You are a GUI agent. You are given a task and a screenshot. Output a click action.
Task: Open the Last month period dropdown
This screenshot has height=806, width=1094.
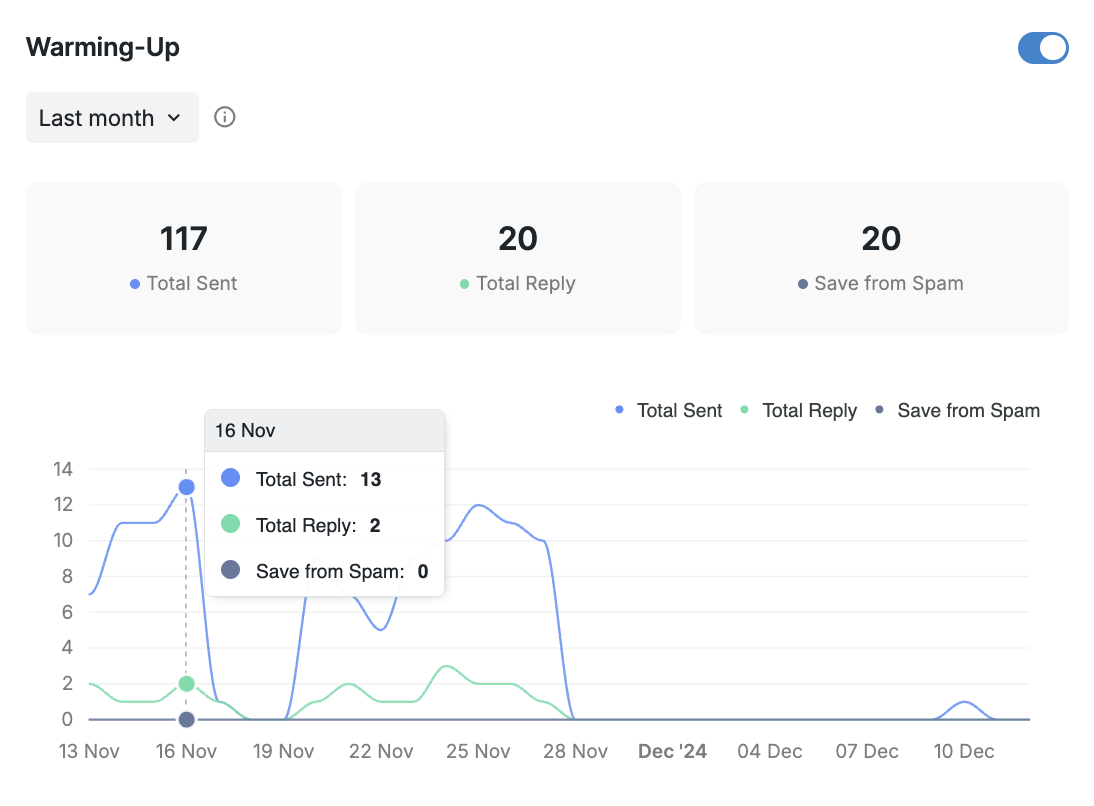coord(111,118)
